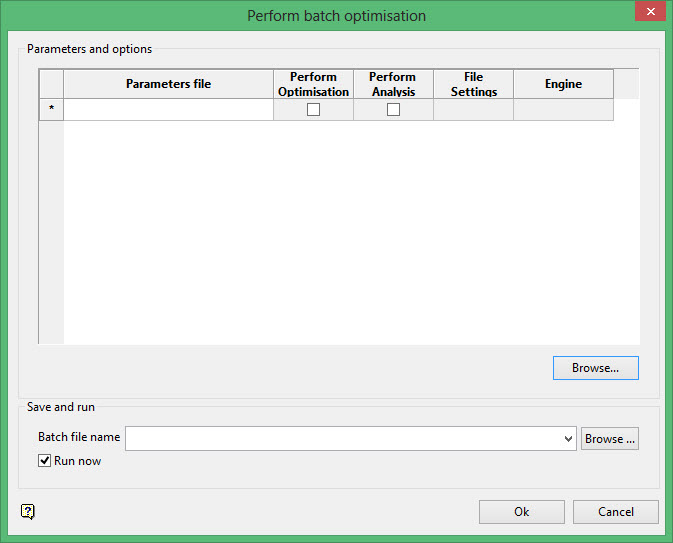This screenshot has width=673, height=543.
Task: Click the Browse... button under the parameters table
Action: pos(596,368)
